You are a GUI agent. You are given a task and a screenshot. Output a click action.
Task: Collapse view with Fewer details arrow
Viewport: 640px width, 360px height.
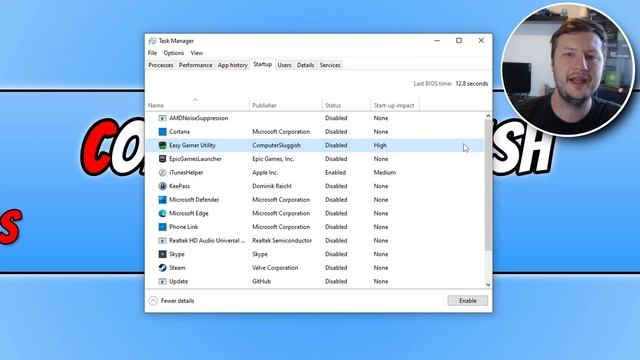tap(153, 301)
